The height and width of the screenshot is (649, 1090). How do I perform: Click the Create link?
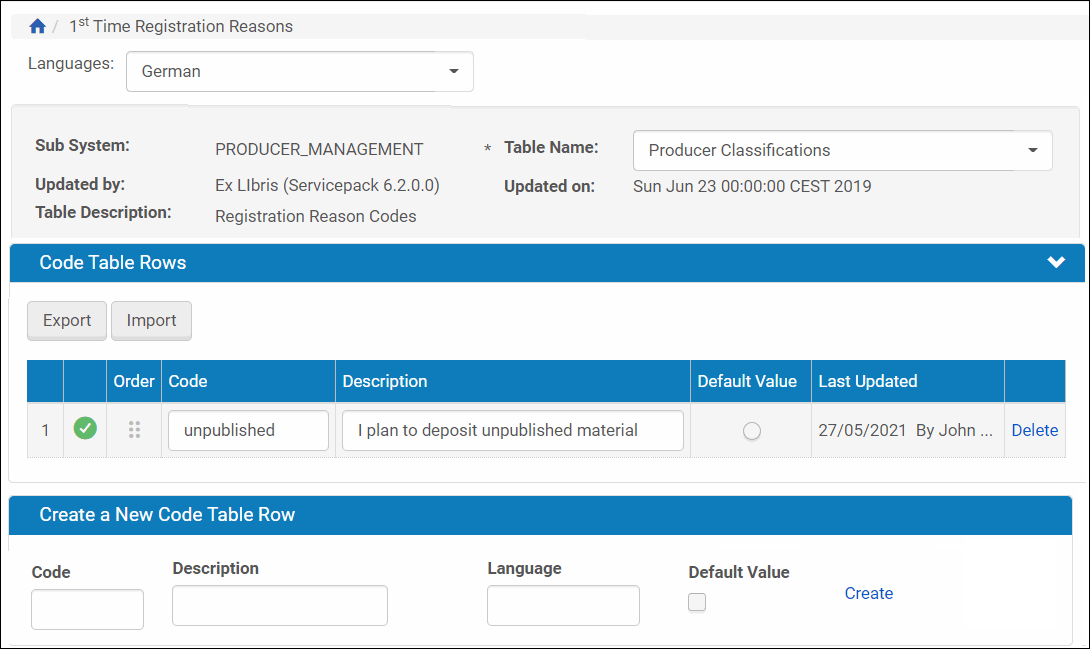tap(868, 593)
